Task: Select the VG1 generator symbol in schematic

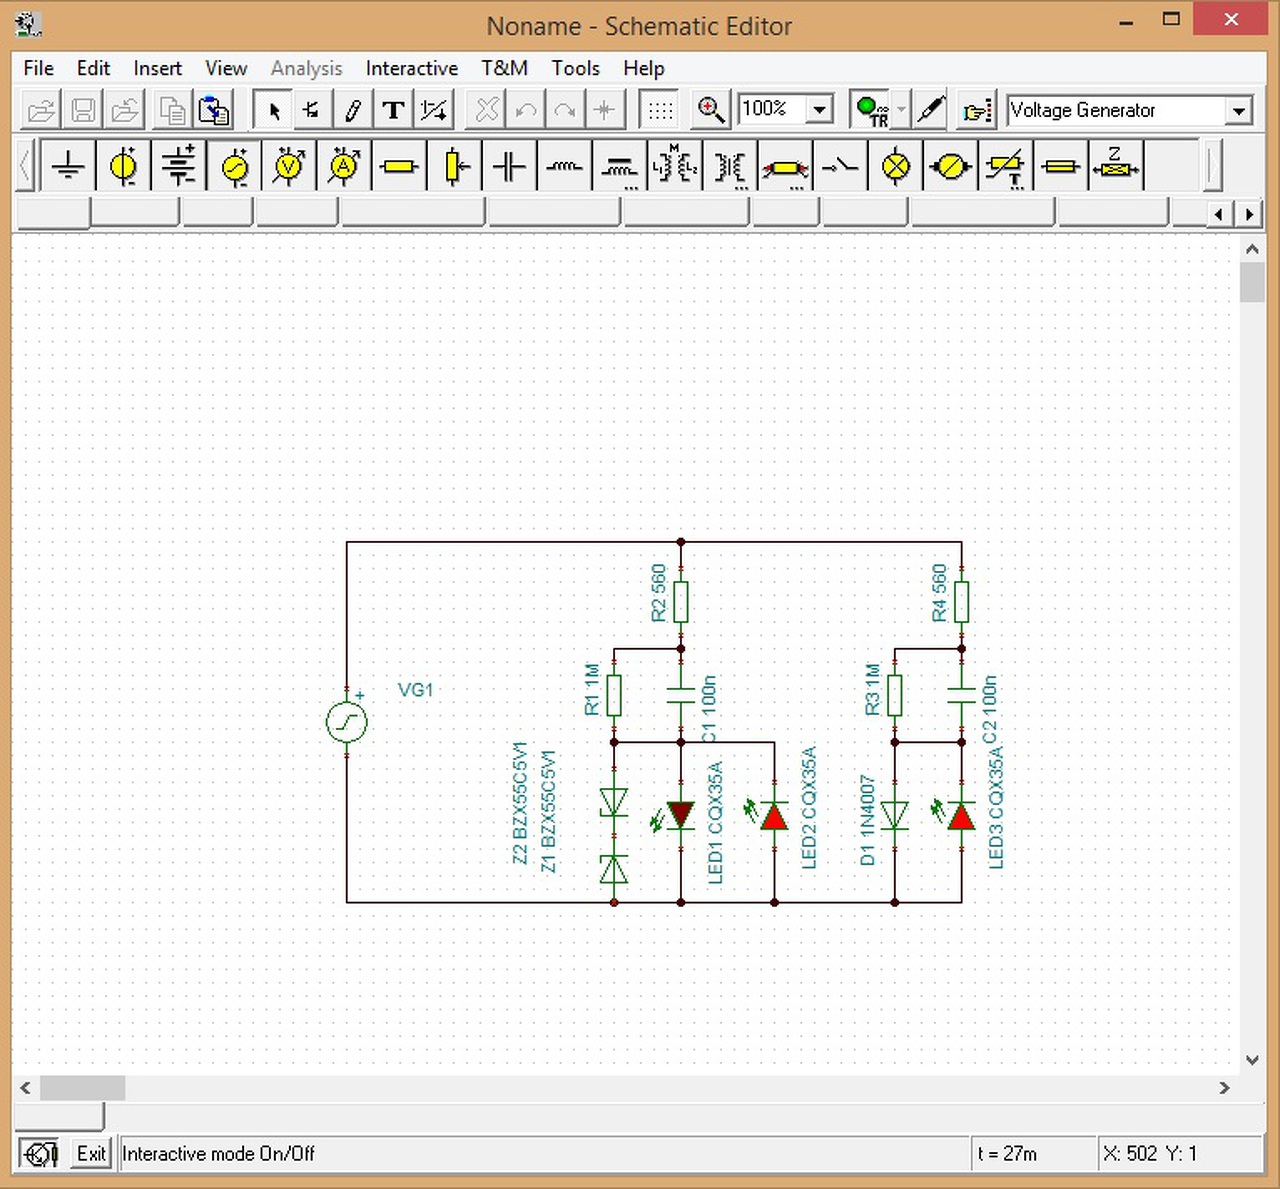Action: (347, 722)
